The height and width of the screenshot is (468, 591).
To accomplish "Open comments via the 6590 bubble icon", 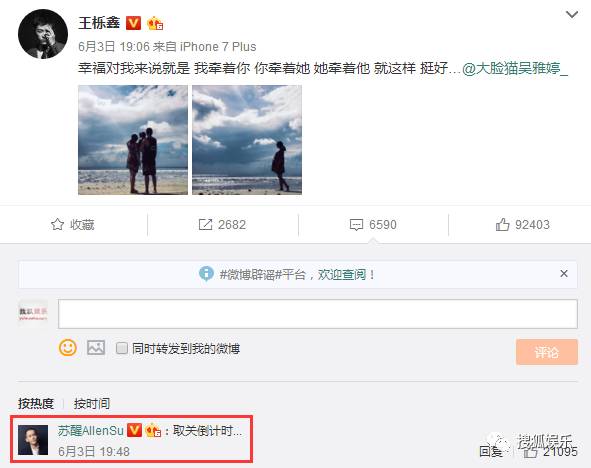I will click(x=356, y=225).
